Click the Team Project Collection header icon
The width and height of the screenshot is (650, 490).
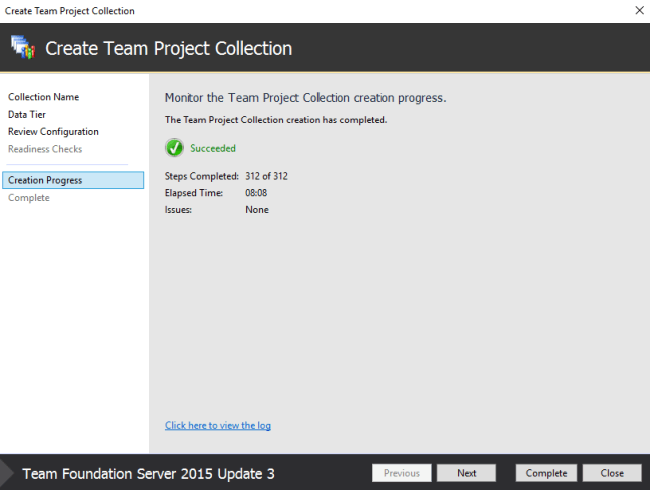[23, 47]
